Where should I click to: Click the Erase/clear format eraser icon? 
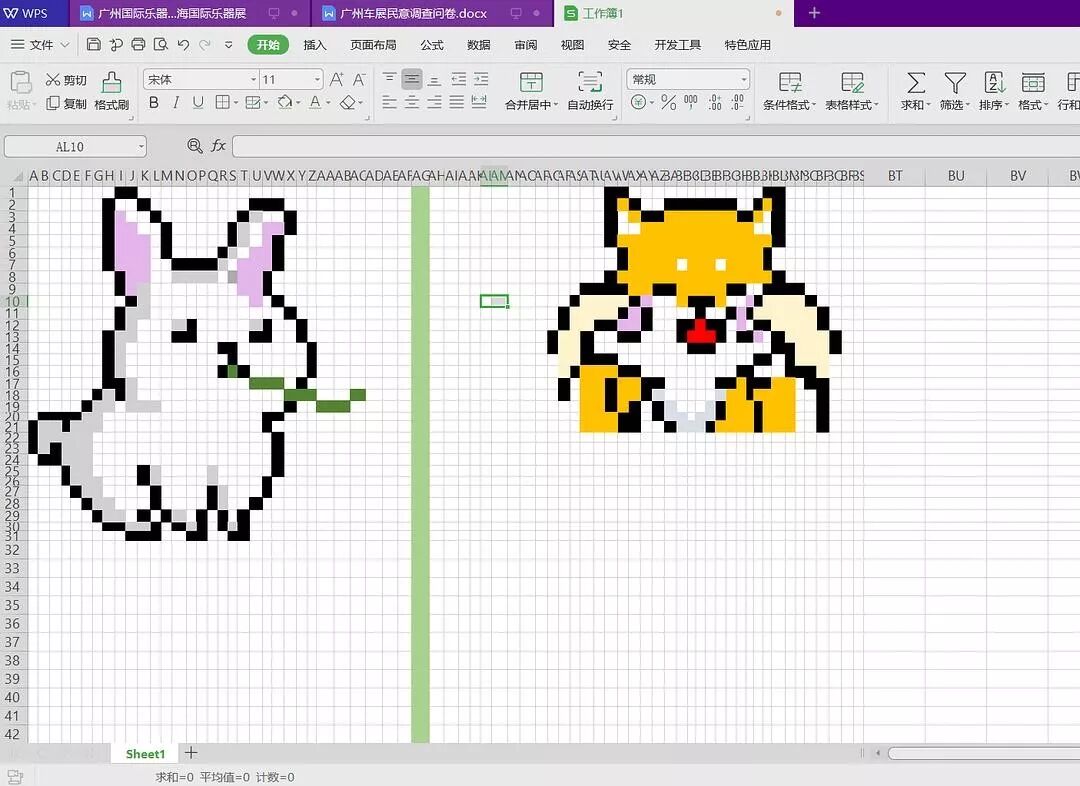click(x=348, y=103)
